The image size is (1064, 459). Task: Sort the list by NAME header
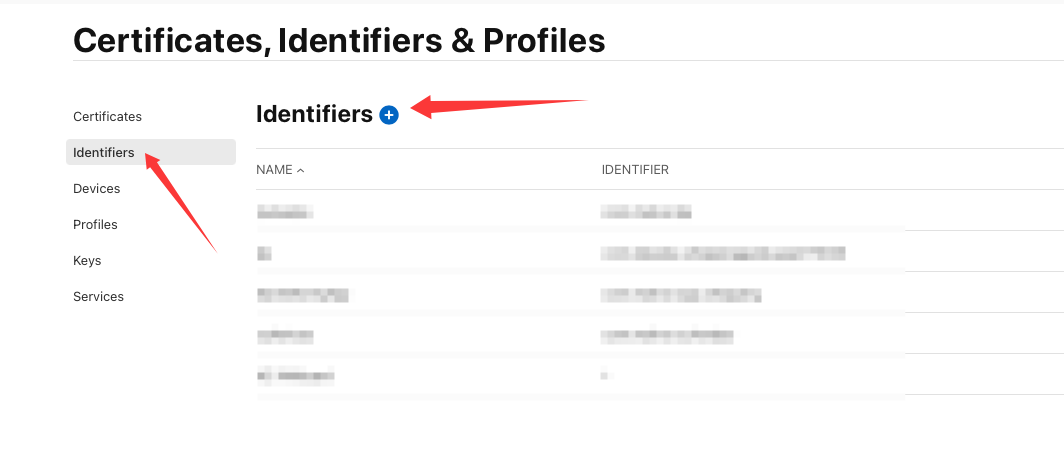click(274, 170)
